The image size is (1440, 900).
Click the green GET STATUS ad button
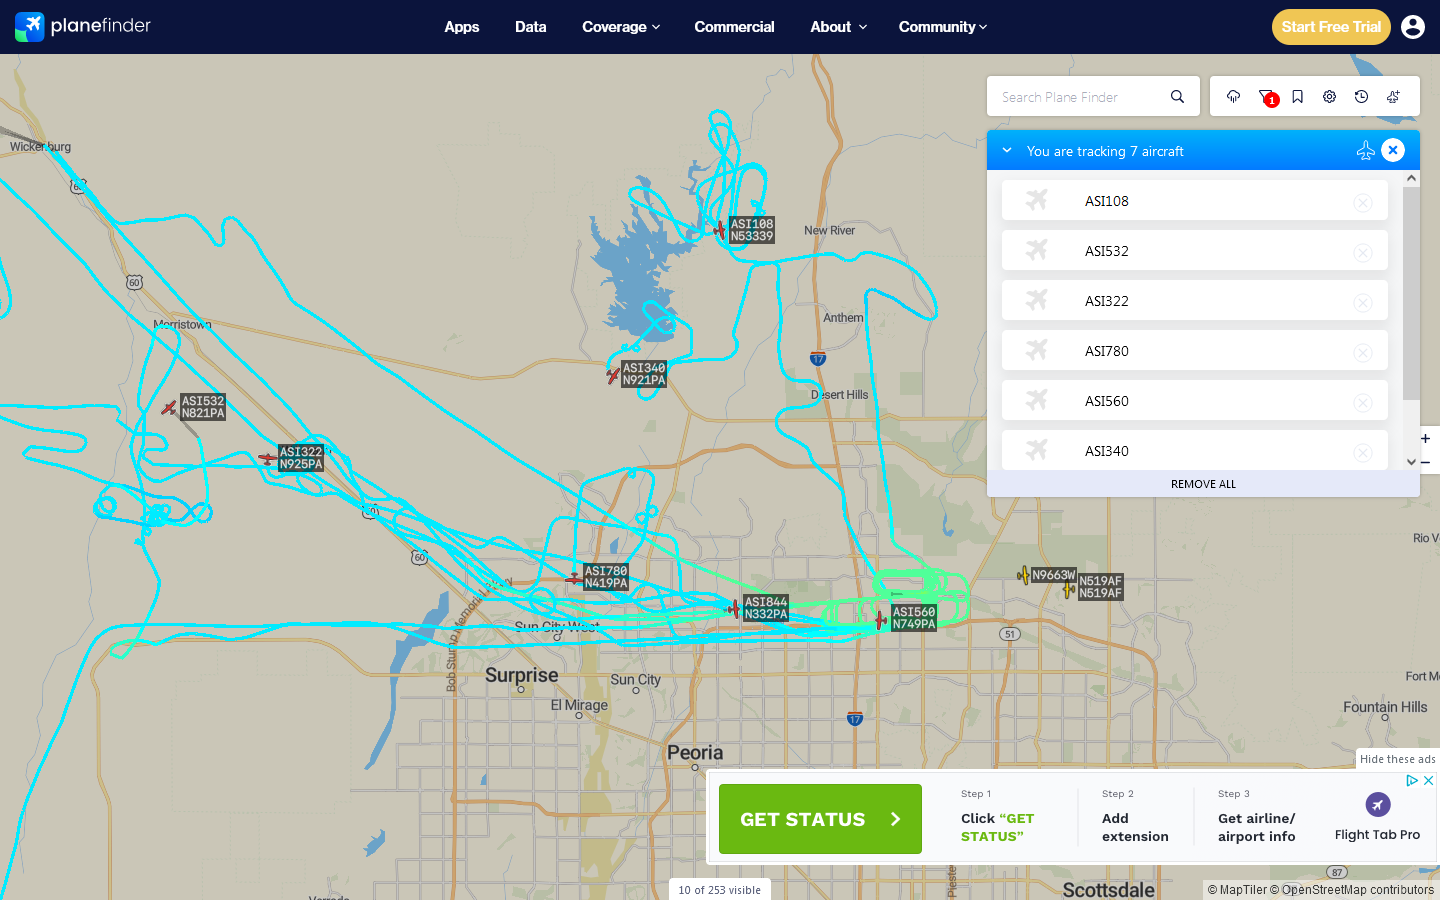820,819
